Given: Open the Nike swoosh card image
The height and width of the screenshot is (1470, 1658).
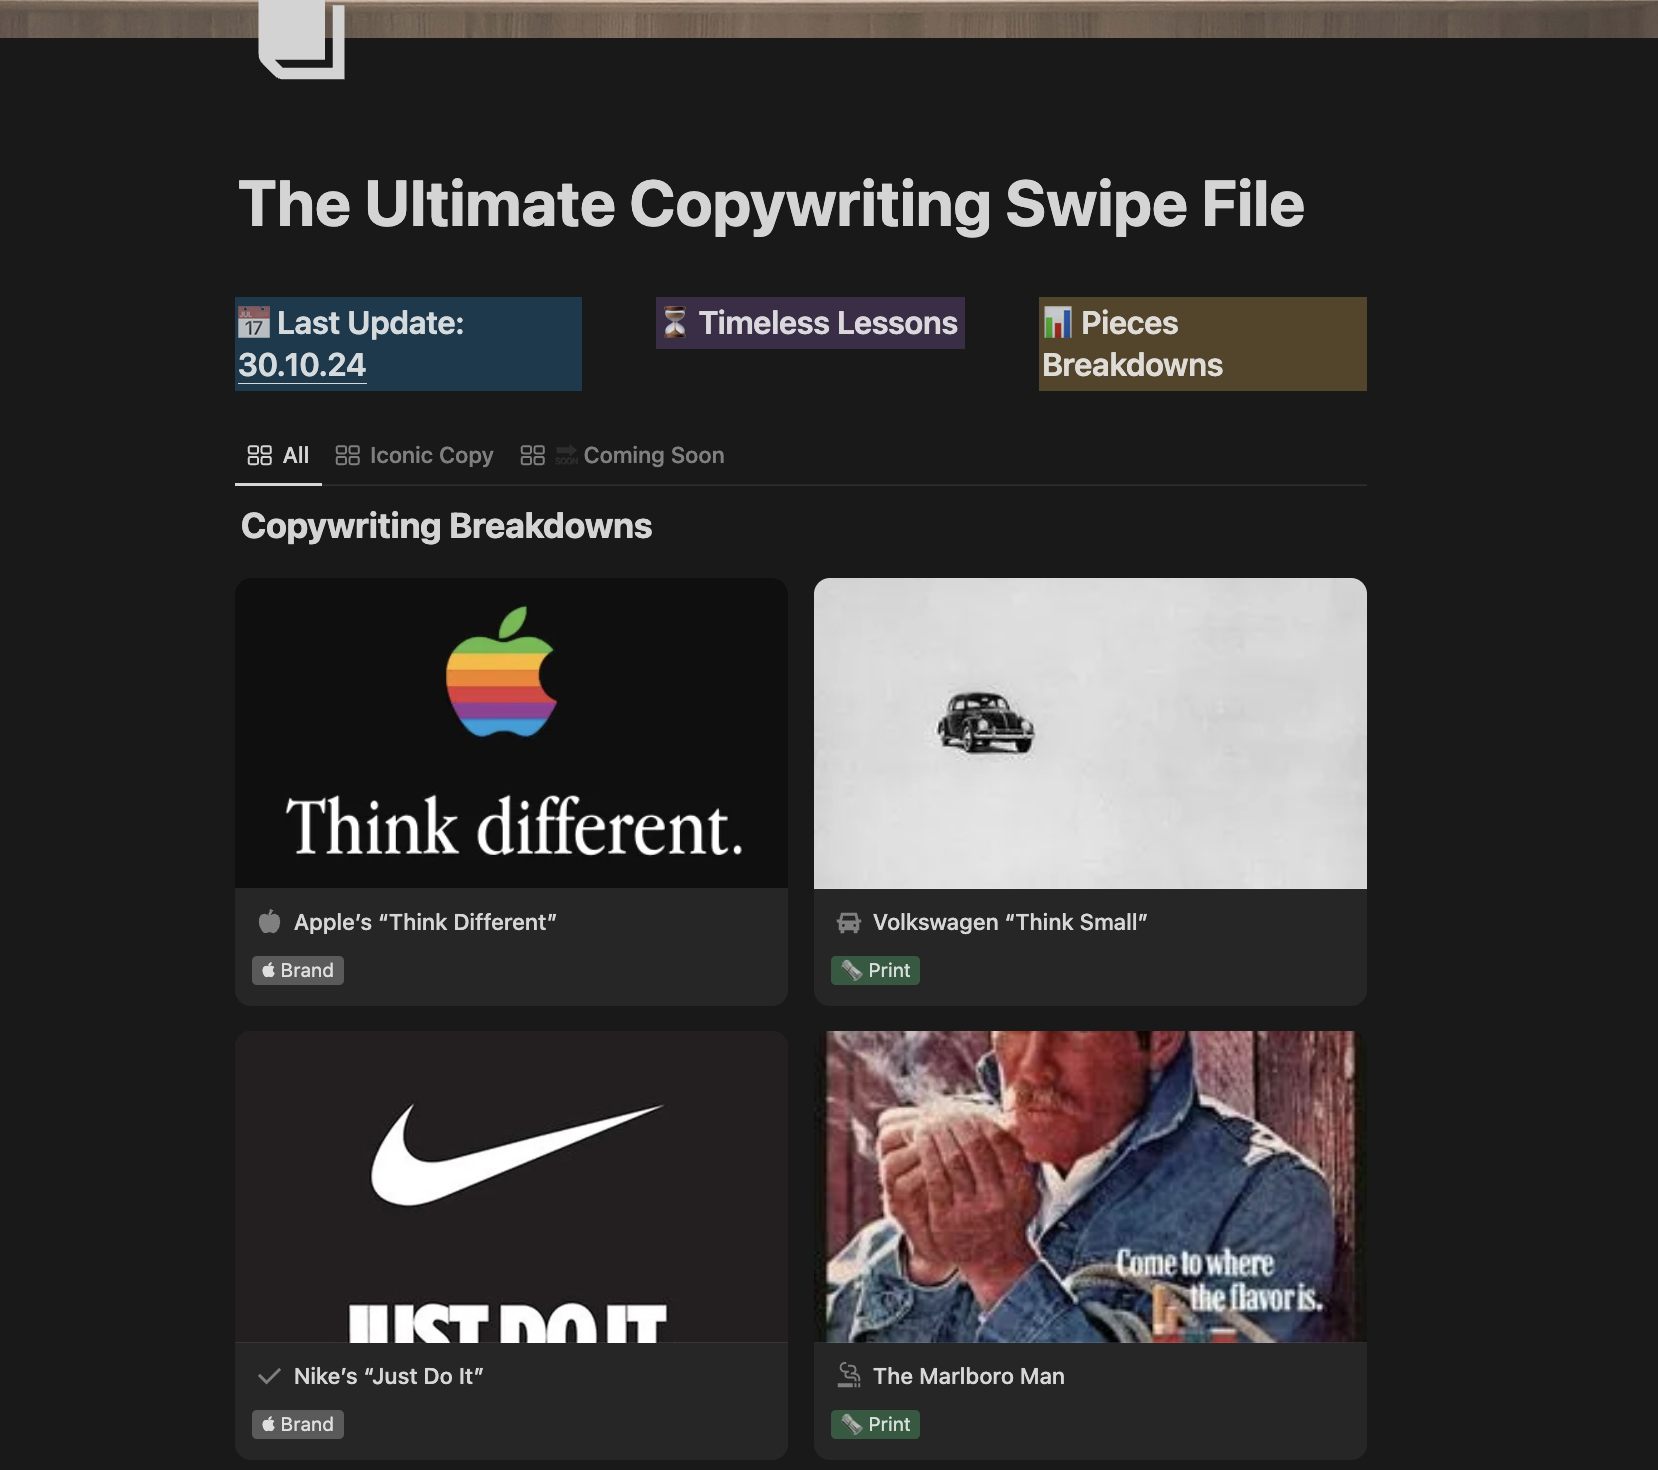Looking at the screenshot, I should 511,1186.
